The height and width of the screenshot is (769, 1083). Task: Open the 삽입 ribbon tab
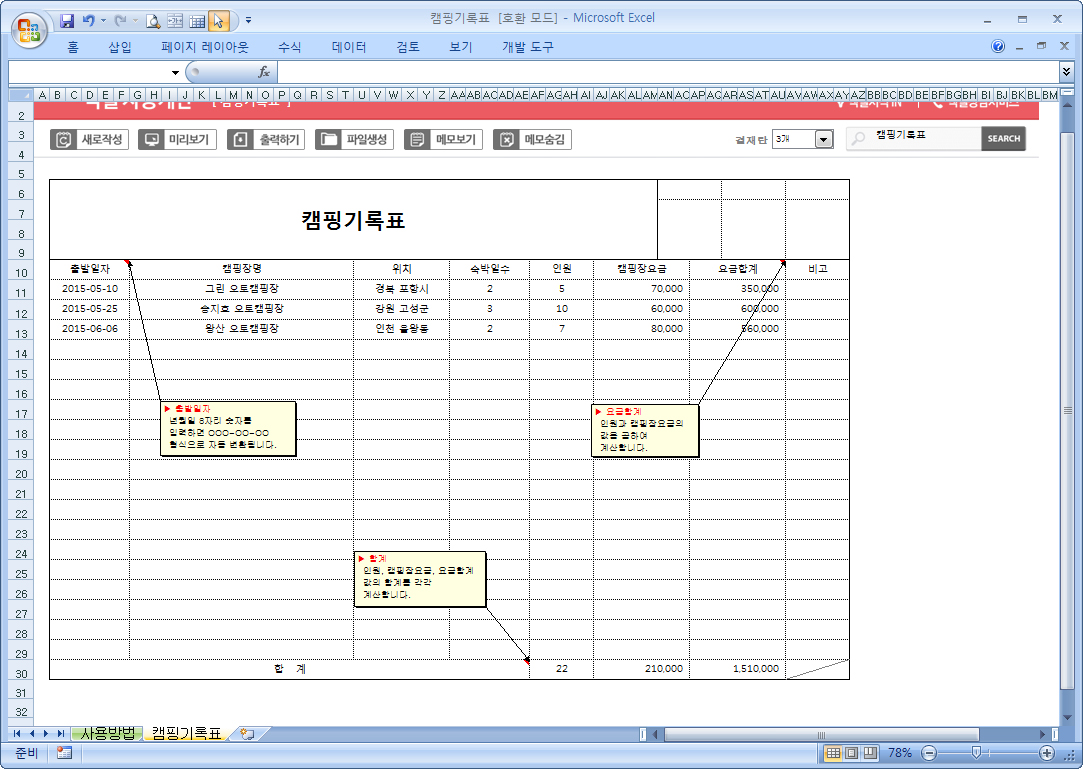(119, 47)
